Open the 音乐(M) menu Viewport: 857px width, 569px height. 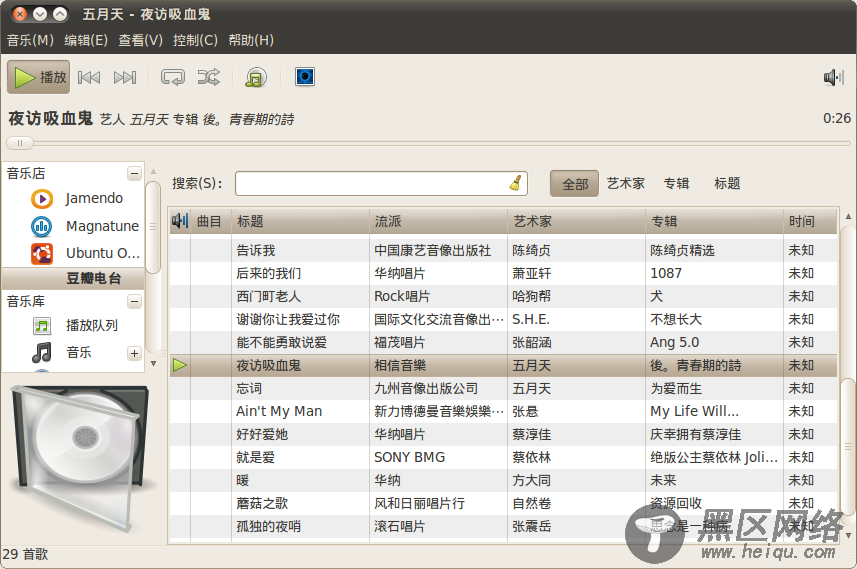coord(30,40)
